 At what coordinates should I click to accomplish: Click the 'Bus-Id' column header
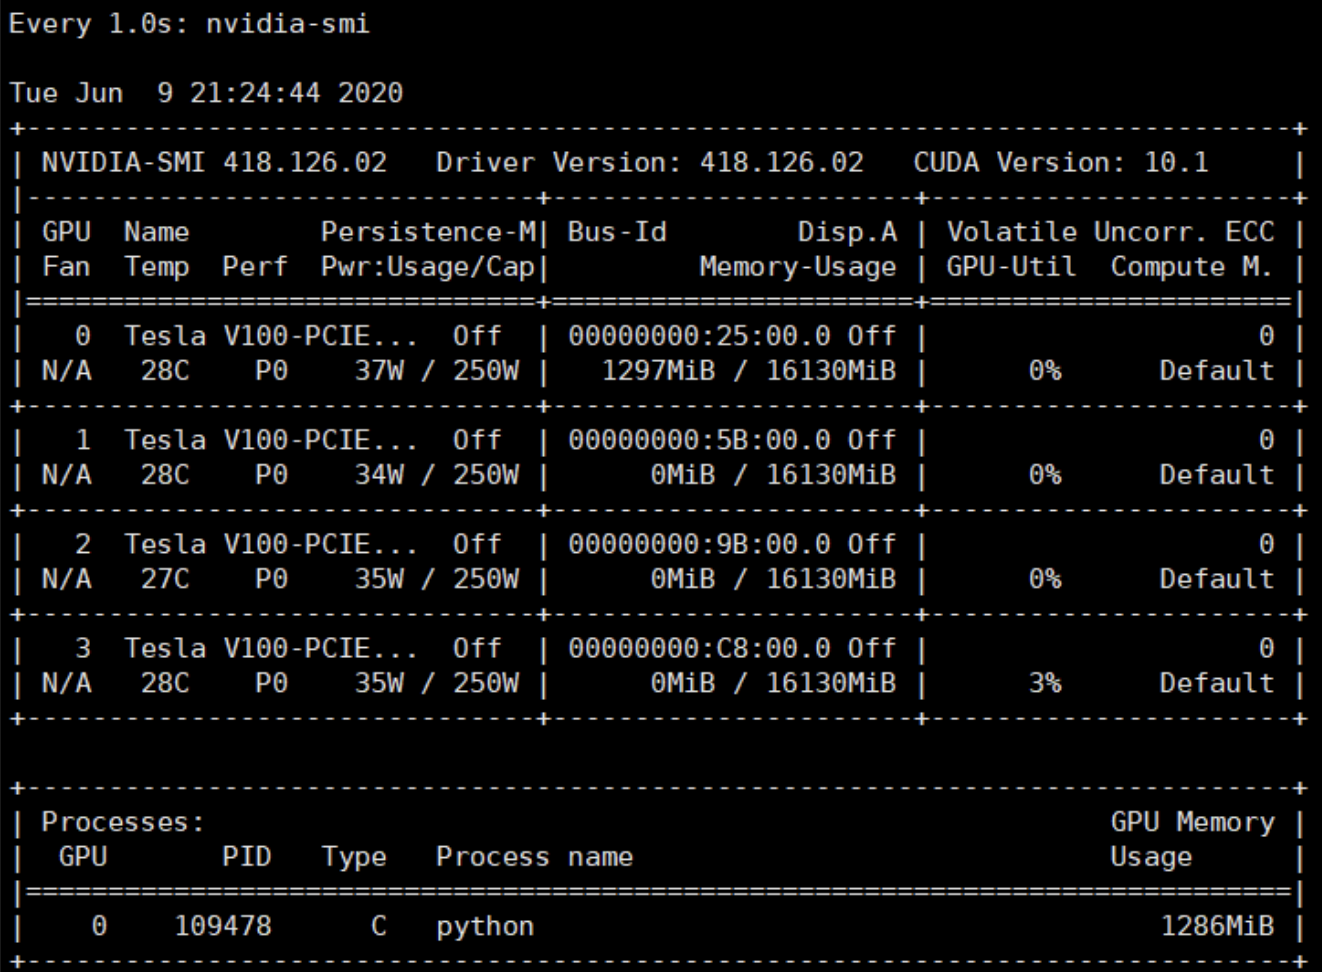click(617, 232)
